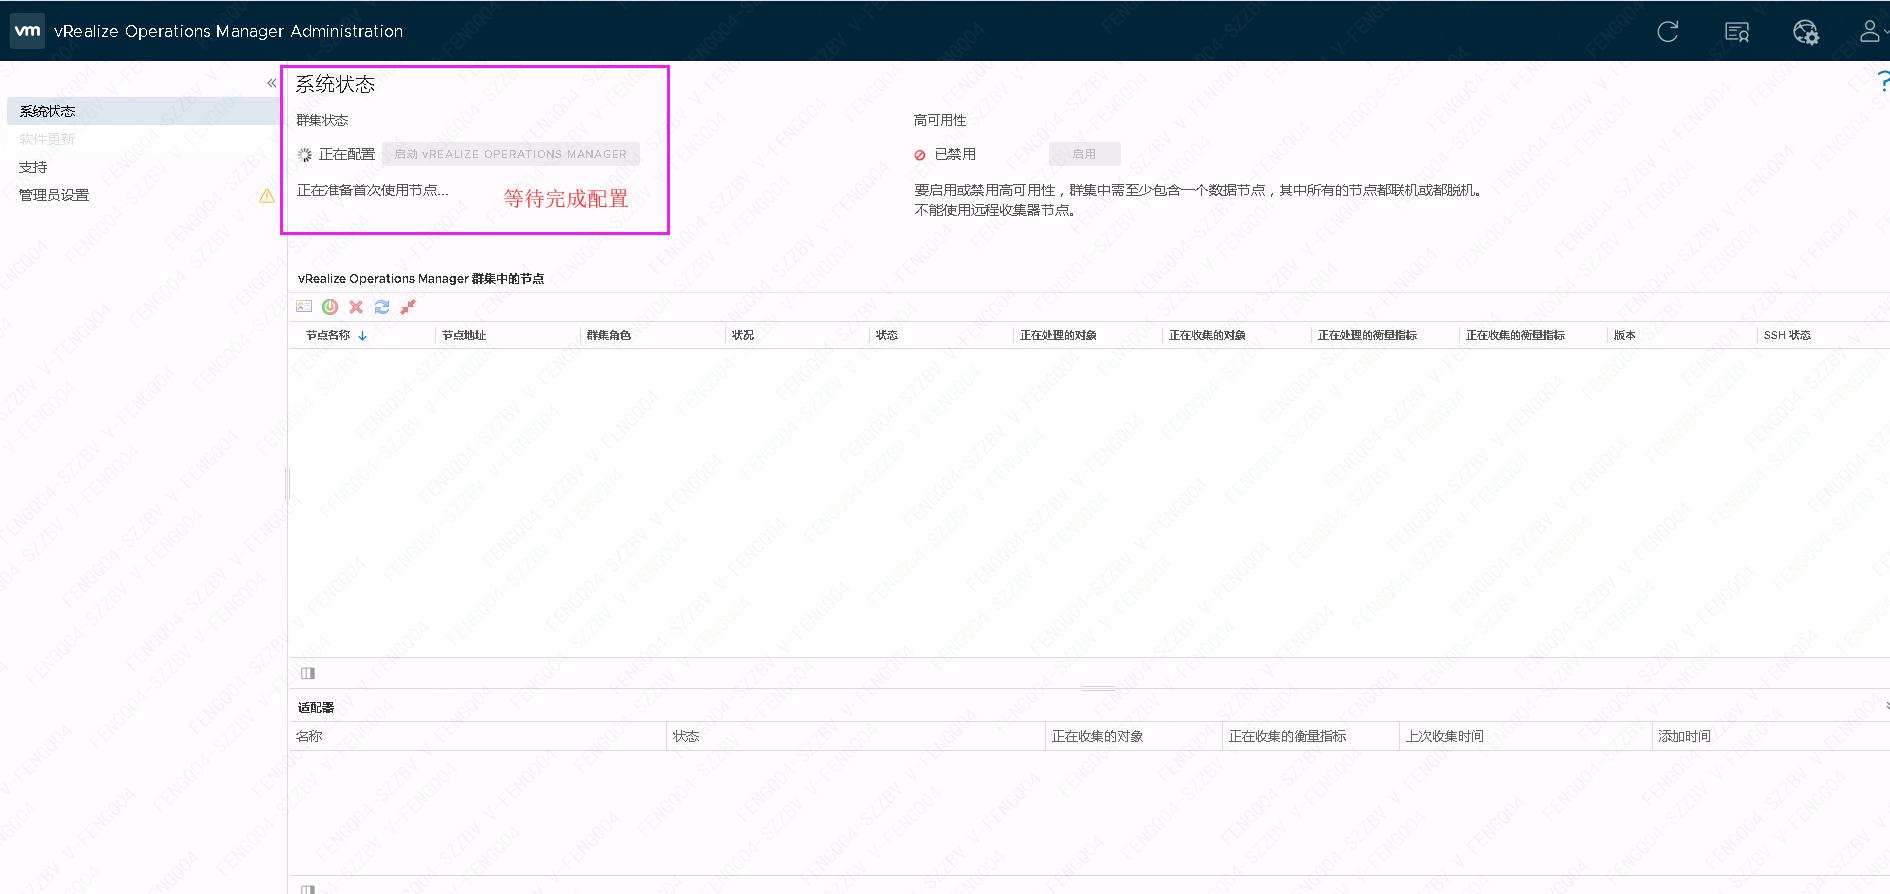
Task: Click the green power on/off node icon
Action: (330, 307)
